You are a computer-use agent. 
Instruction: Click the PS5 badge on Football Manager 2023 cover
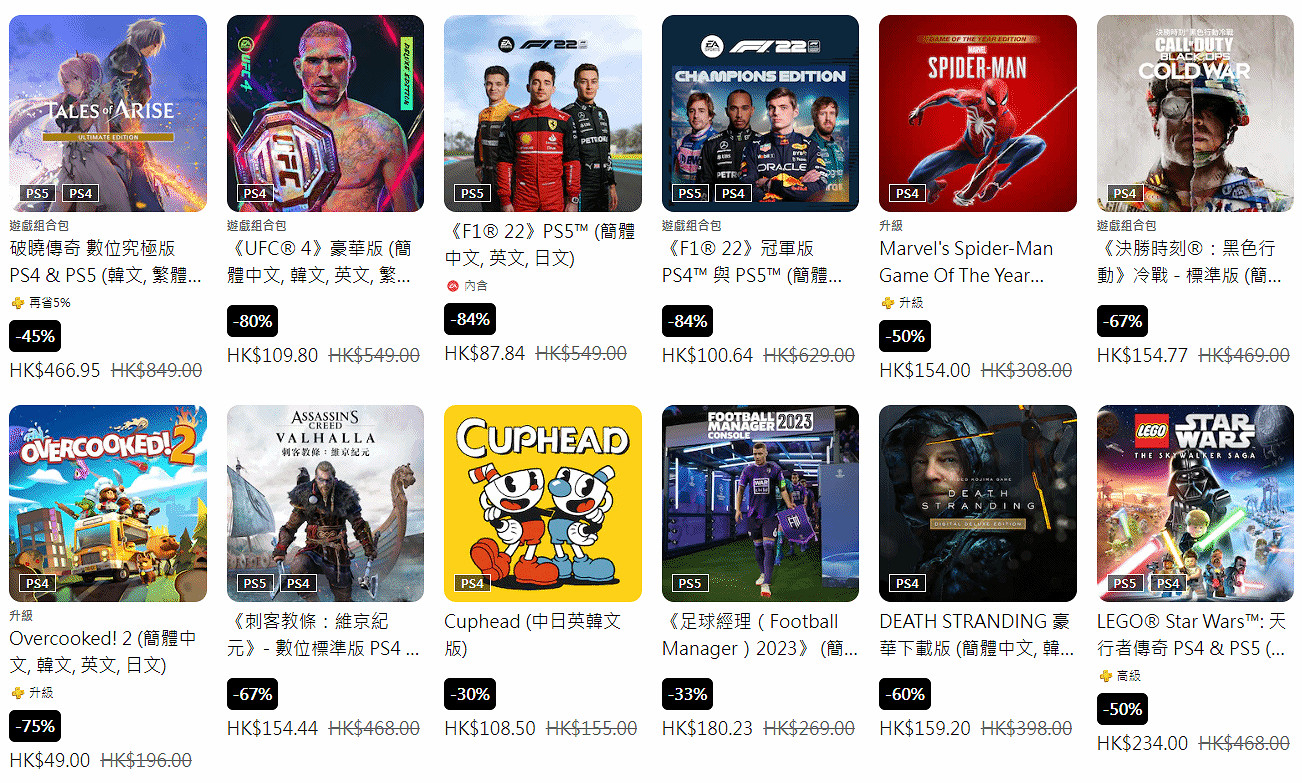click(690, 583)
